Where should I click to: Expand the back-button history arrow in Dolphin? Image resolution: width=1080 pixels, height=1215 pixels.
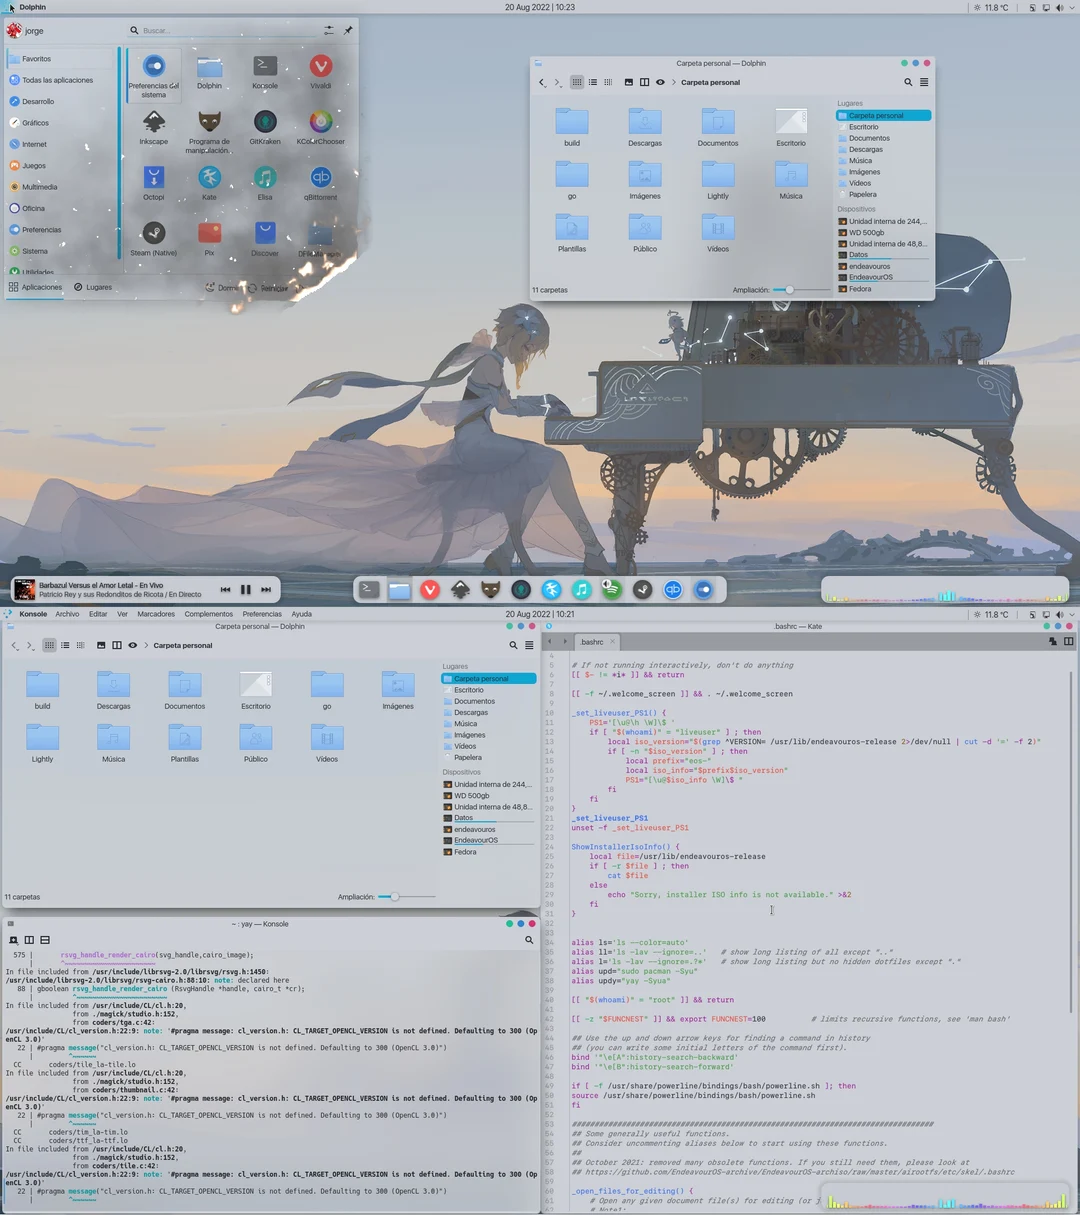[546, 88]
